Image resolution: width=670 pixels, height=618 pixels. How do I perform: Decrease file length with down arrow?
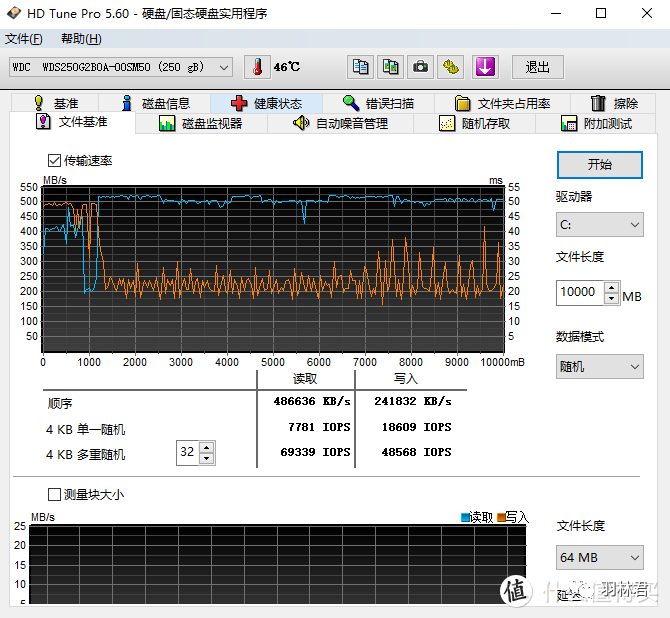(x=612, y=298)
